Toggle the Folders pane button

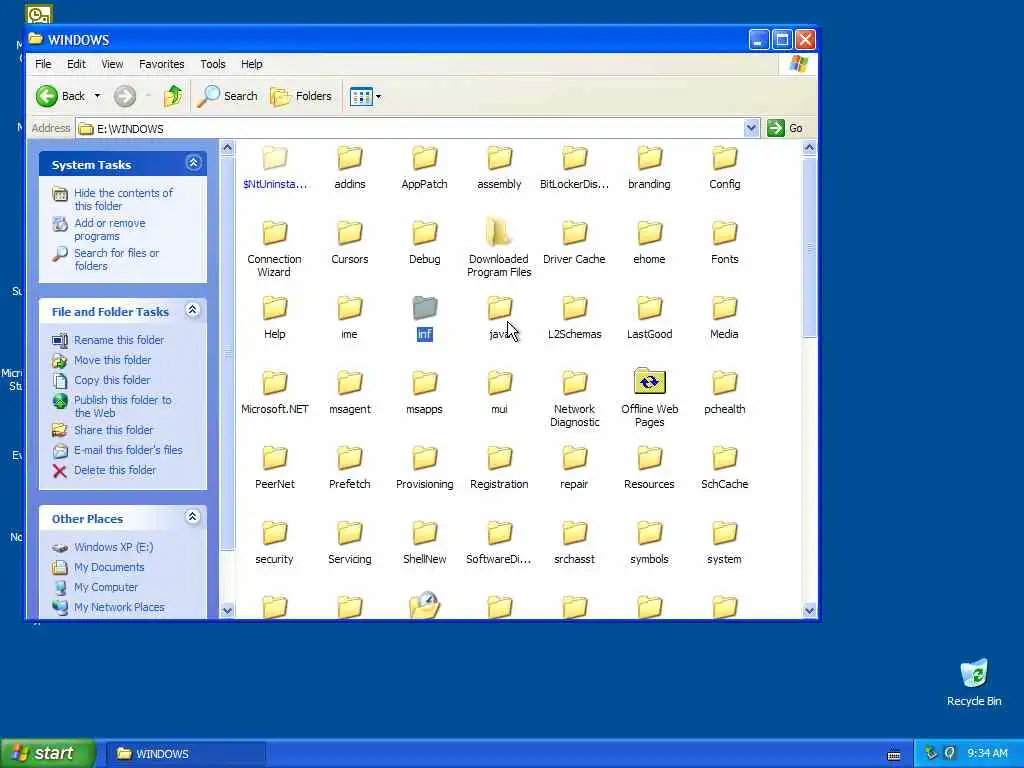click(x=302, y=97)
